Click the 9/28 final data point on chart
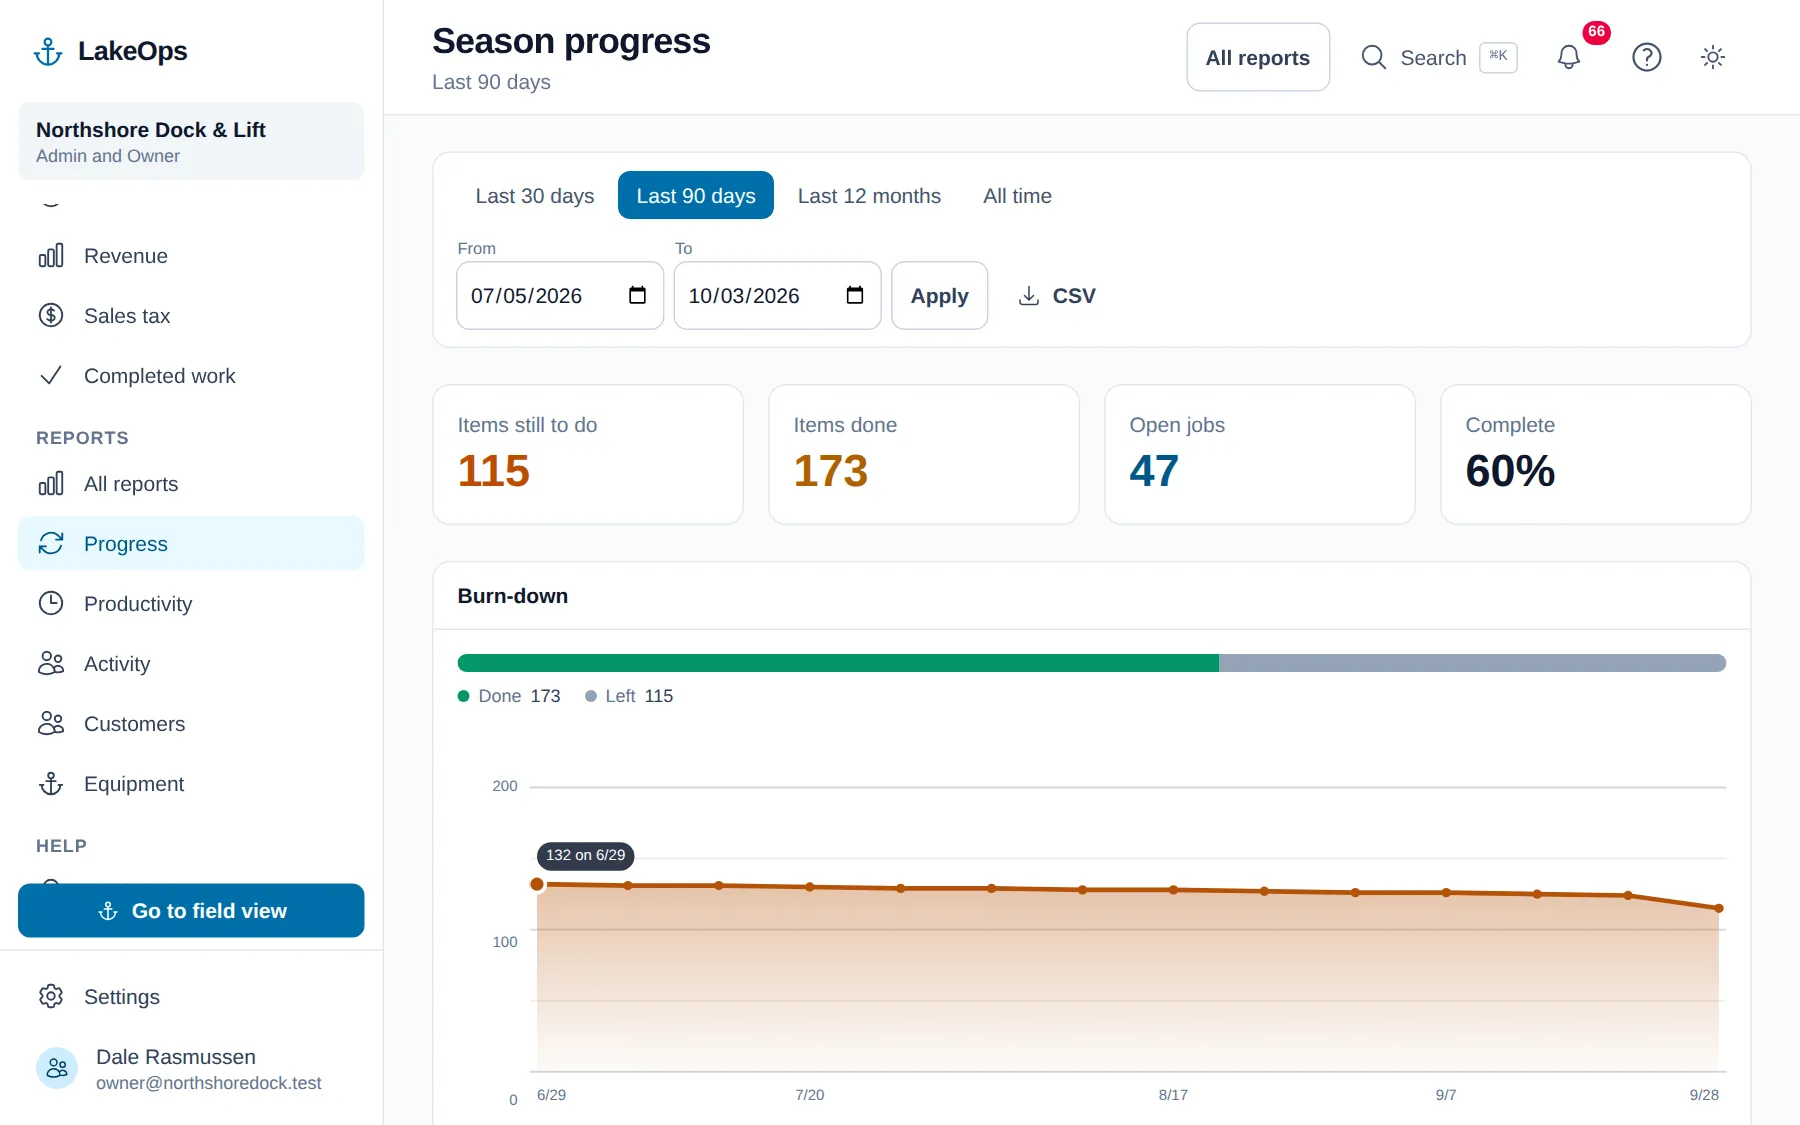 pyautogui.click(x=1719, y=908)
